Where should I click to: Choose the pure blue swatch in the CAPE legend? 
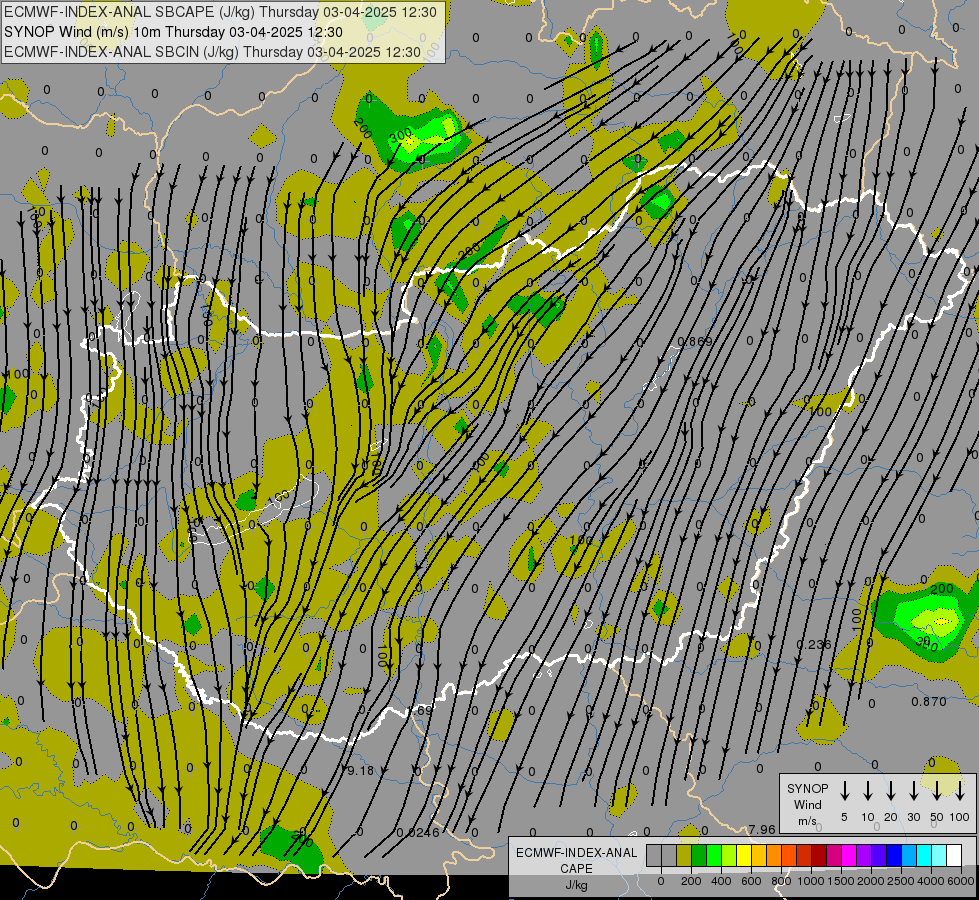tap(893, 855)
